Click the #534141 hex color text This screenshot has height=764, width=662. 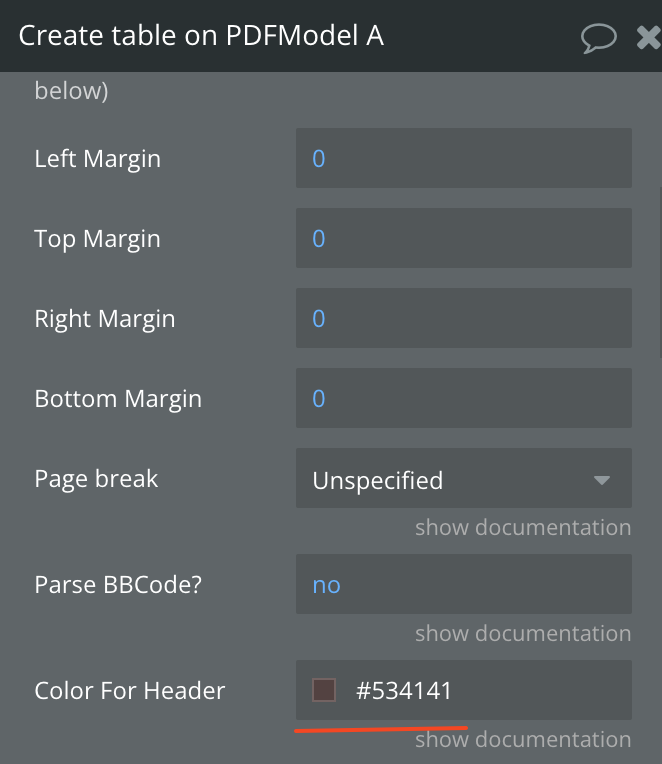(404, 690)
